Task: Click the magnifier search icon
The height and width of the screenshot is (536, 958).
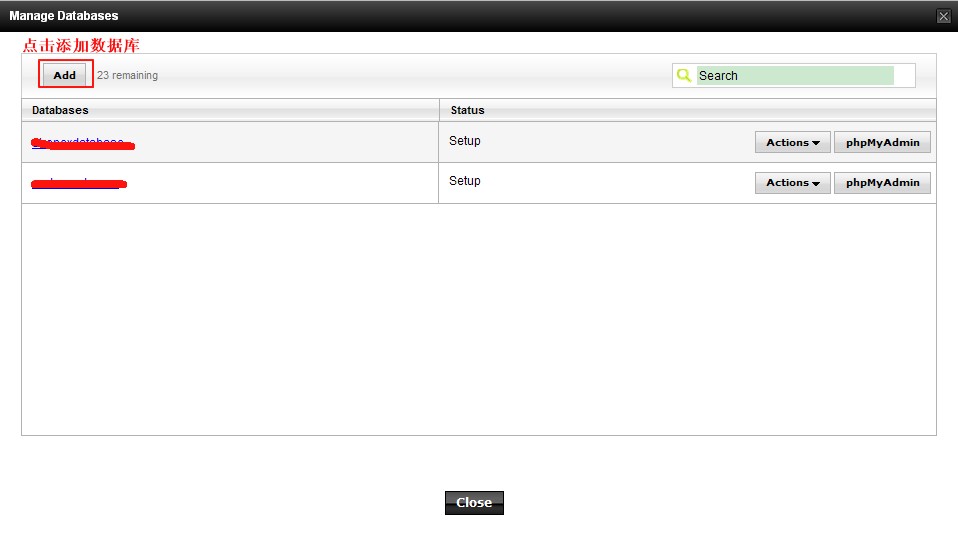Action: coord(684,75)
